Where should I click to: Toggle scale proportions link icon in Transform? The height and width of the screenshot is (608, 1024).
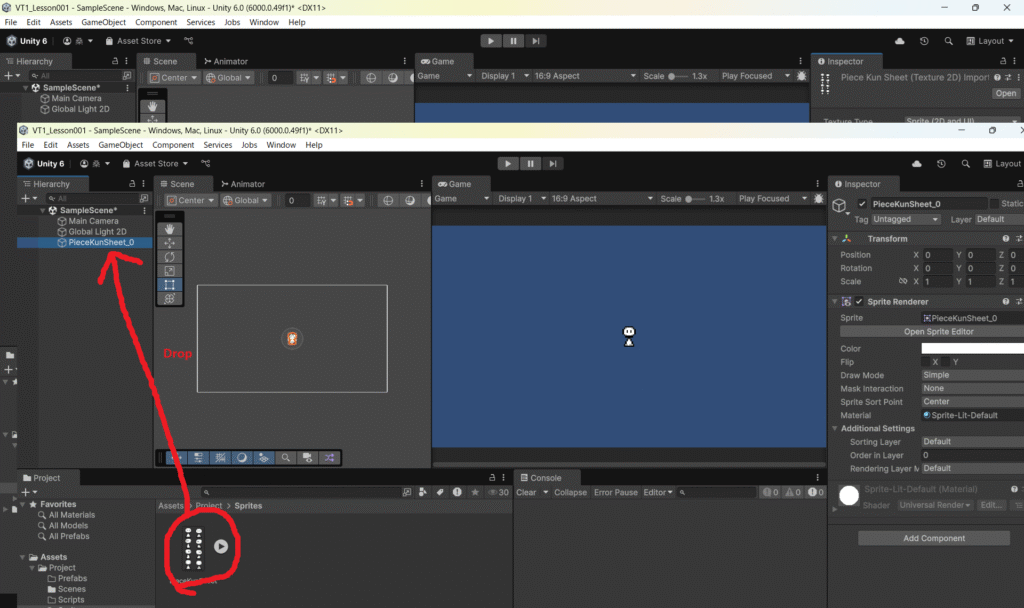pyautogui.click(x=903, y=281)
